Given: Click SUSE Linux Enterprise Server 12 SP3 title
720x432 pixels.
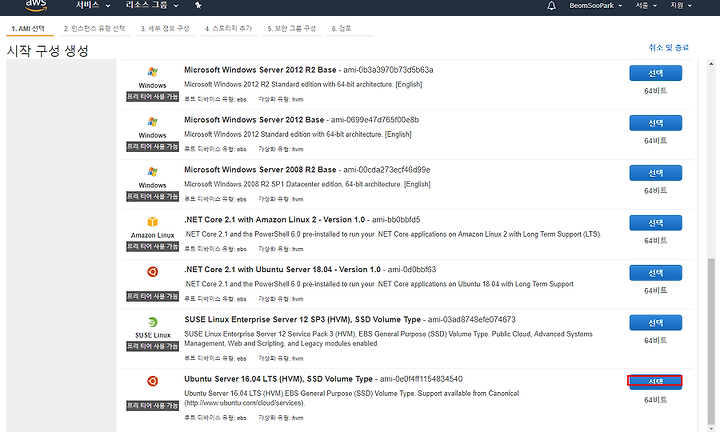Looking at the screenshot, I should point(303,320).
